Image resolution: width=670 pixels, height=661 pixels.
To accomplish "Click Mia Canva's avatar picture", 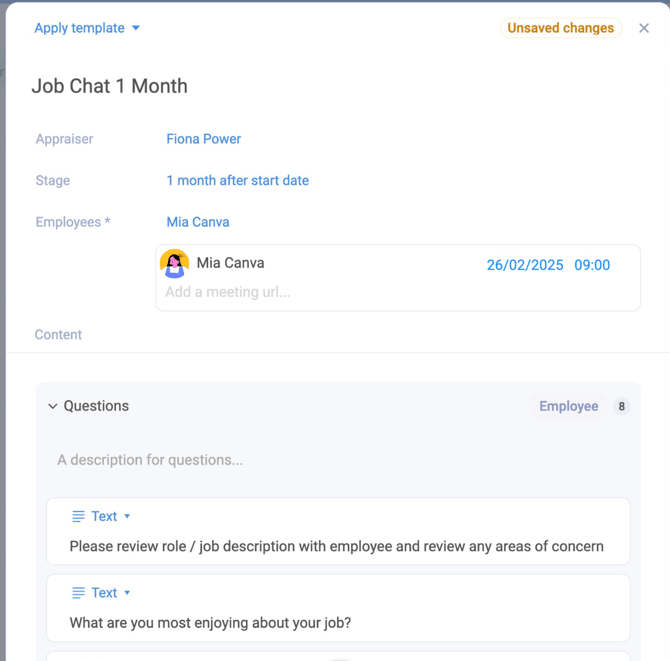I will [175, 264].
